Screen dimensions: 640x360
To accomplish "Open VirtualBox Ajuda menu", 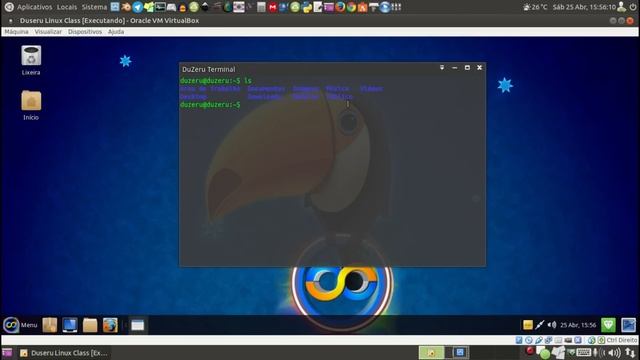I will (116, 31).
